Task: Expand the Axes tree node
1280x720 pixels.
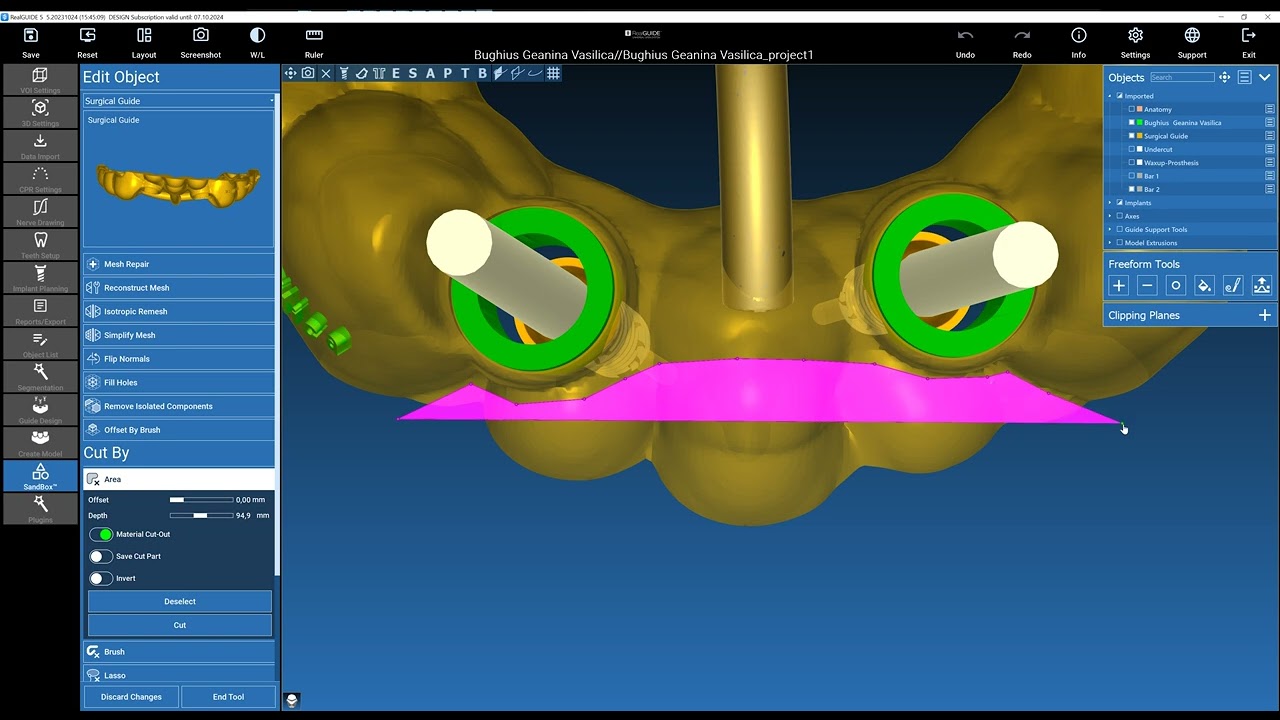Action: (1110, 216)
